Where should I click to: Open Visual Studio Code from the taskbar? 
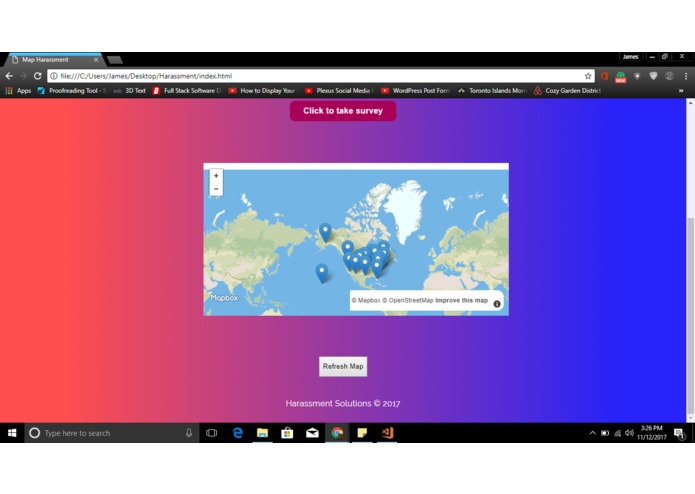click(387, 433)
